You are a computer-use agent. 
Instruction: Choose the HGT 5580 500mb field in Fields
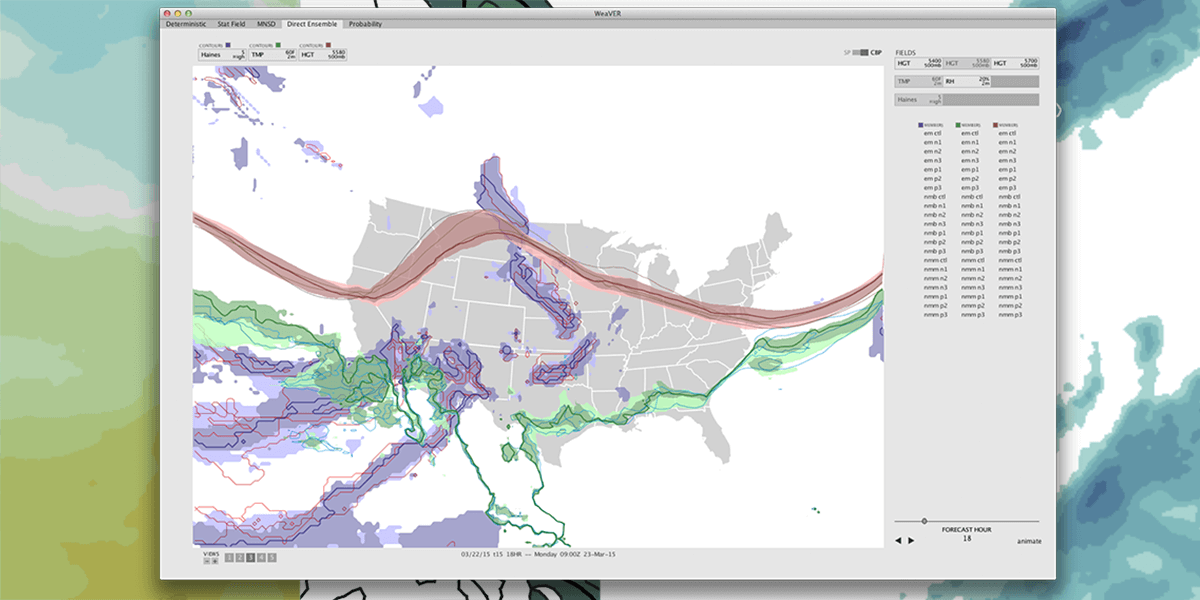point(967,63)
